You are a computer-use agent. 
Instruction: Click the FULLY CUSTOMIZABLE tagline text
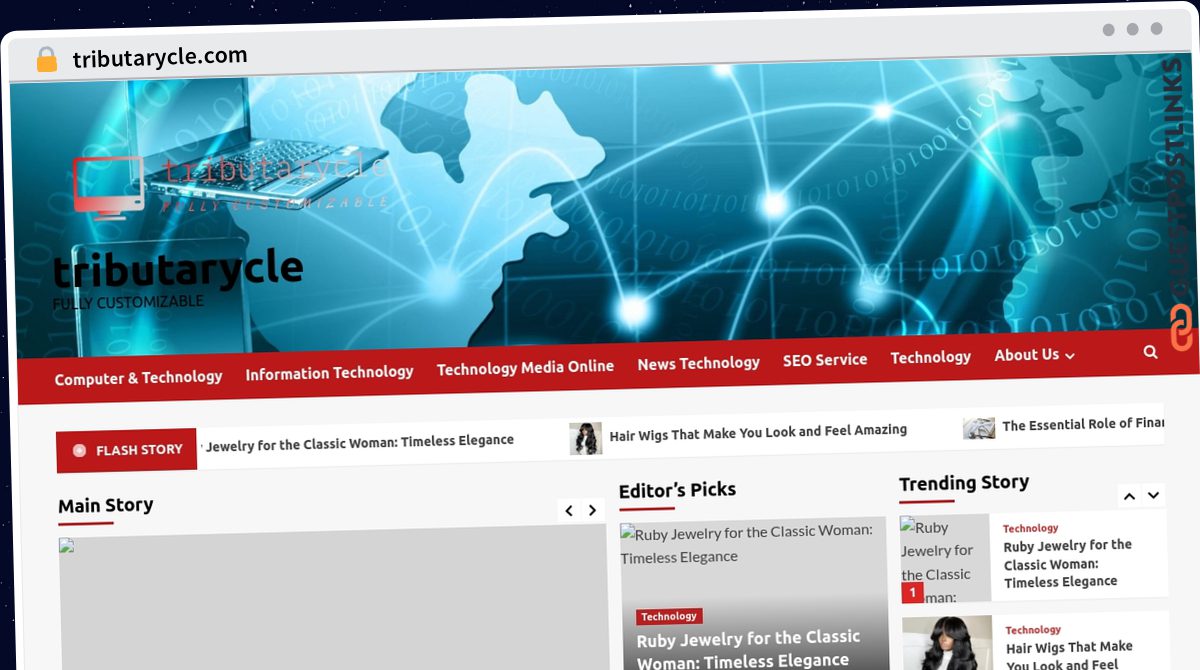click(x=128, y=302)
